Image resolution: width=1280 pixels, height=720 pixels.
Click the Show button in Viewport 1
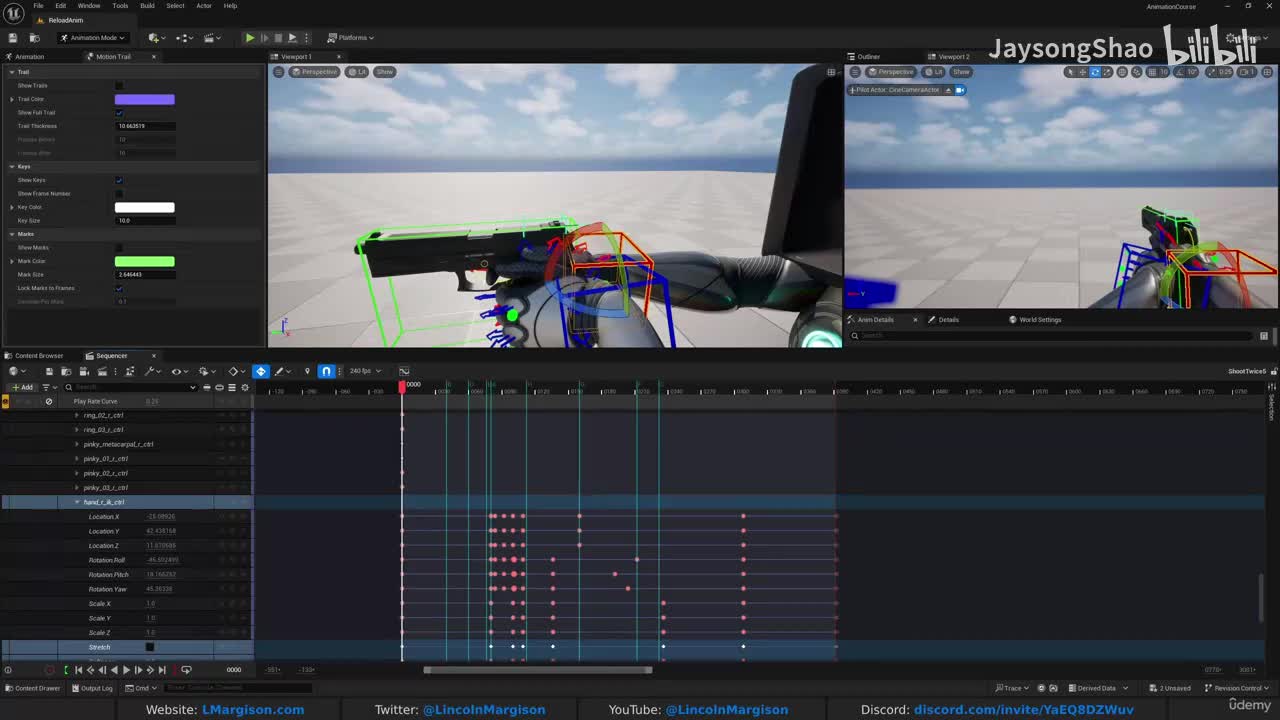(384, 72)
